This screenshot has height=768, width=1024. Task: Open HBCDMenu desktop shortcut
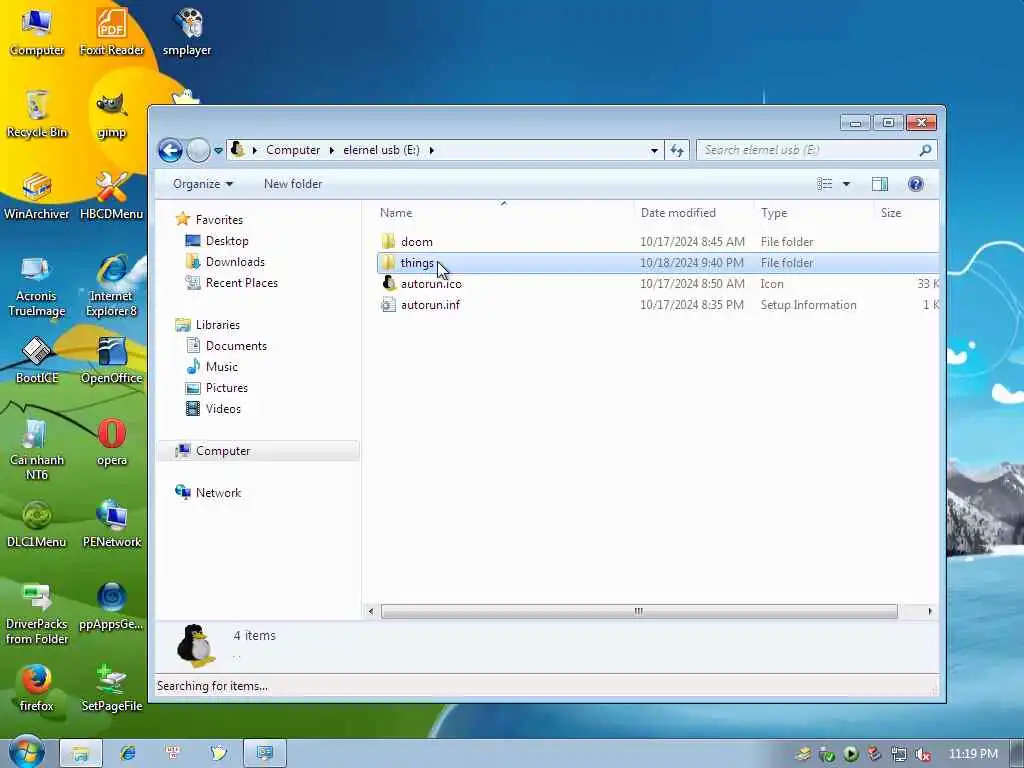click(112, 197)
